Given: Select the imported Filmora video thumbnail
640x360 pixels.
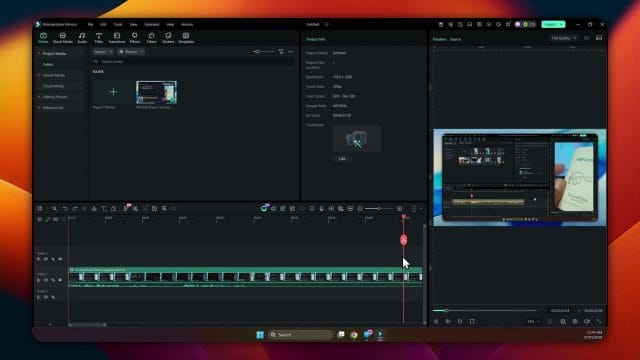Looking at the screenshot, I should click(x=156, y=92).
